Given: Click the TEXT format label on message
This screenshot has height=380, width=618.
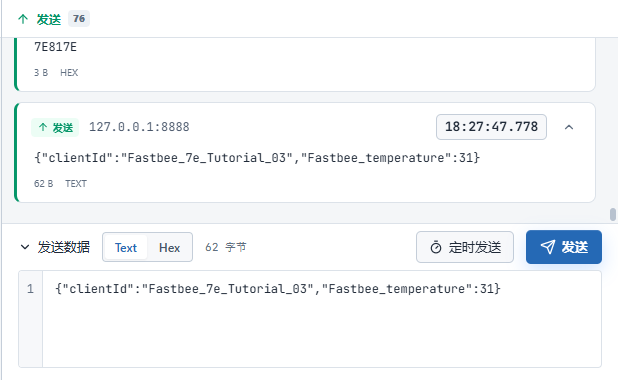Looking at the screenshot, I should (76, 184).
